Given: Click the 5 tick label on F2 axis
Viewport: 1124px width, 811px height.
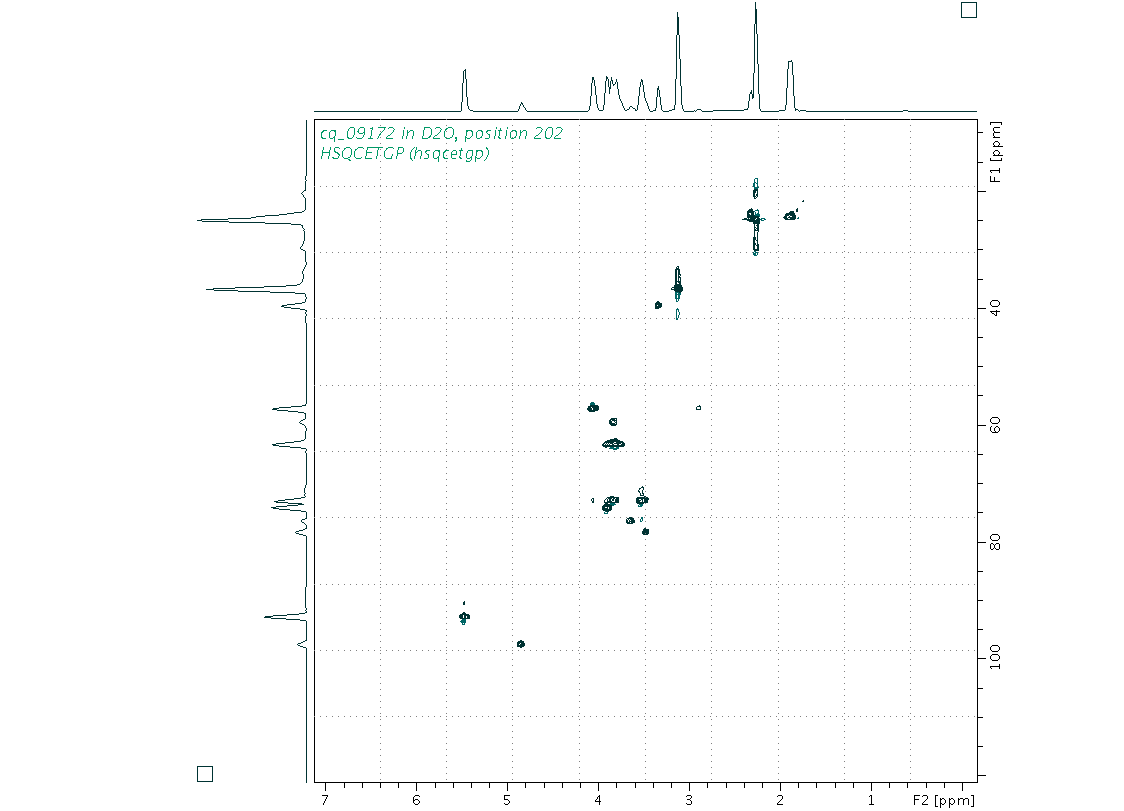Looking at the screenshot, I should [x=507, y=800].
